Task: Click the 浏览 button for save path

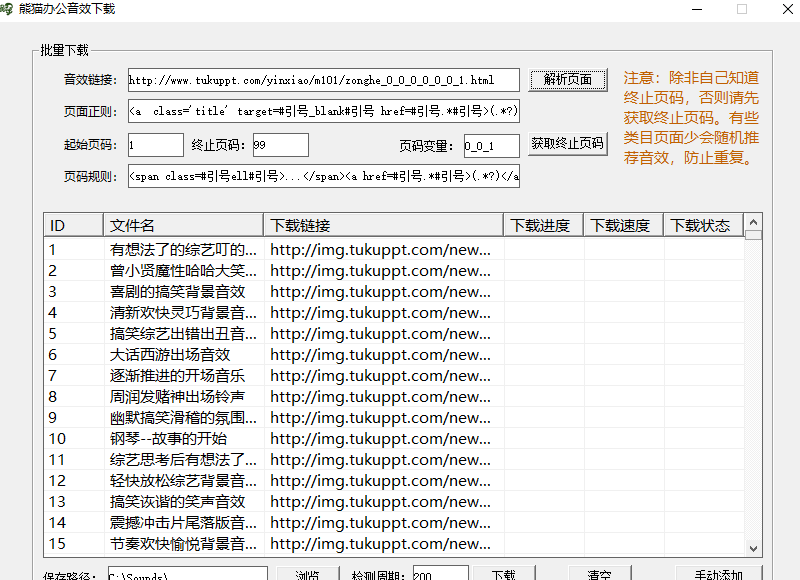Action: pos(306,574)
